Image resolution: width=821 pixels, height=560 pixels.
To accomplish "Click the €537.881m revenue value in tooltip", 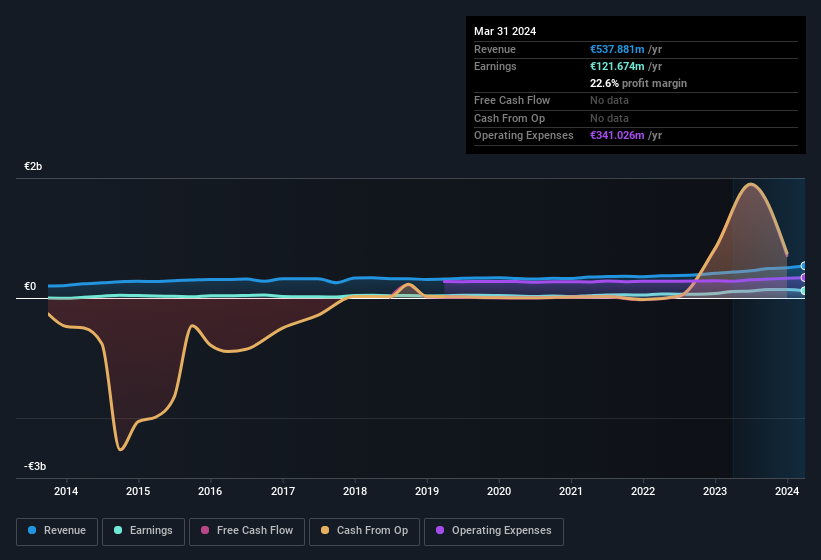I will (617, 49).
